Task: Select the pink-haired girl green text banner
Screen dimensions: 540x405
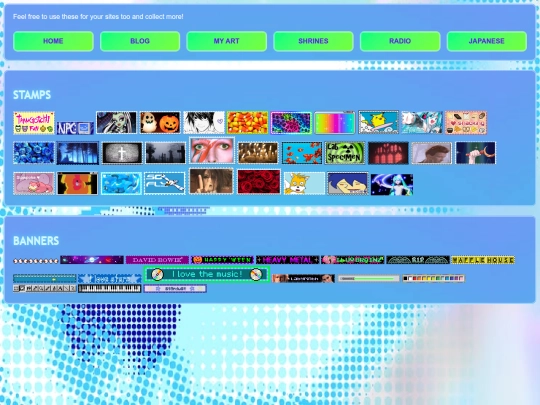Action: [x=353, y=260]
